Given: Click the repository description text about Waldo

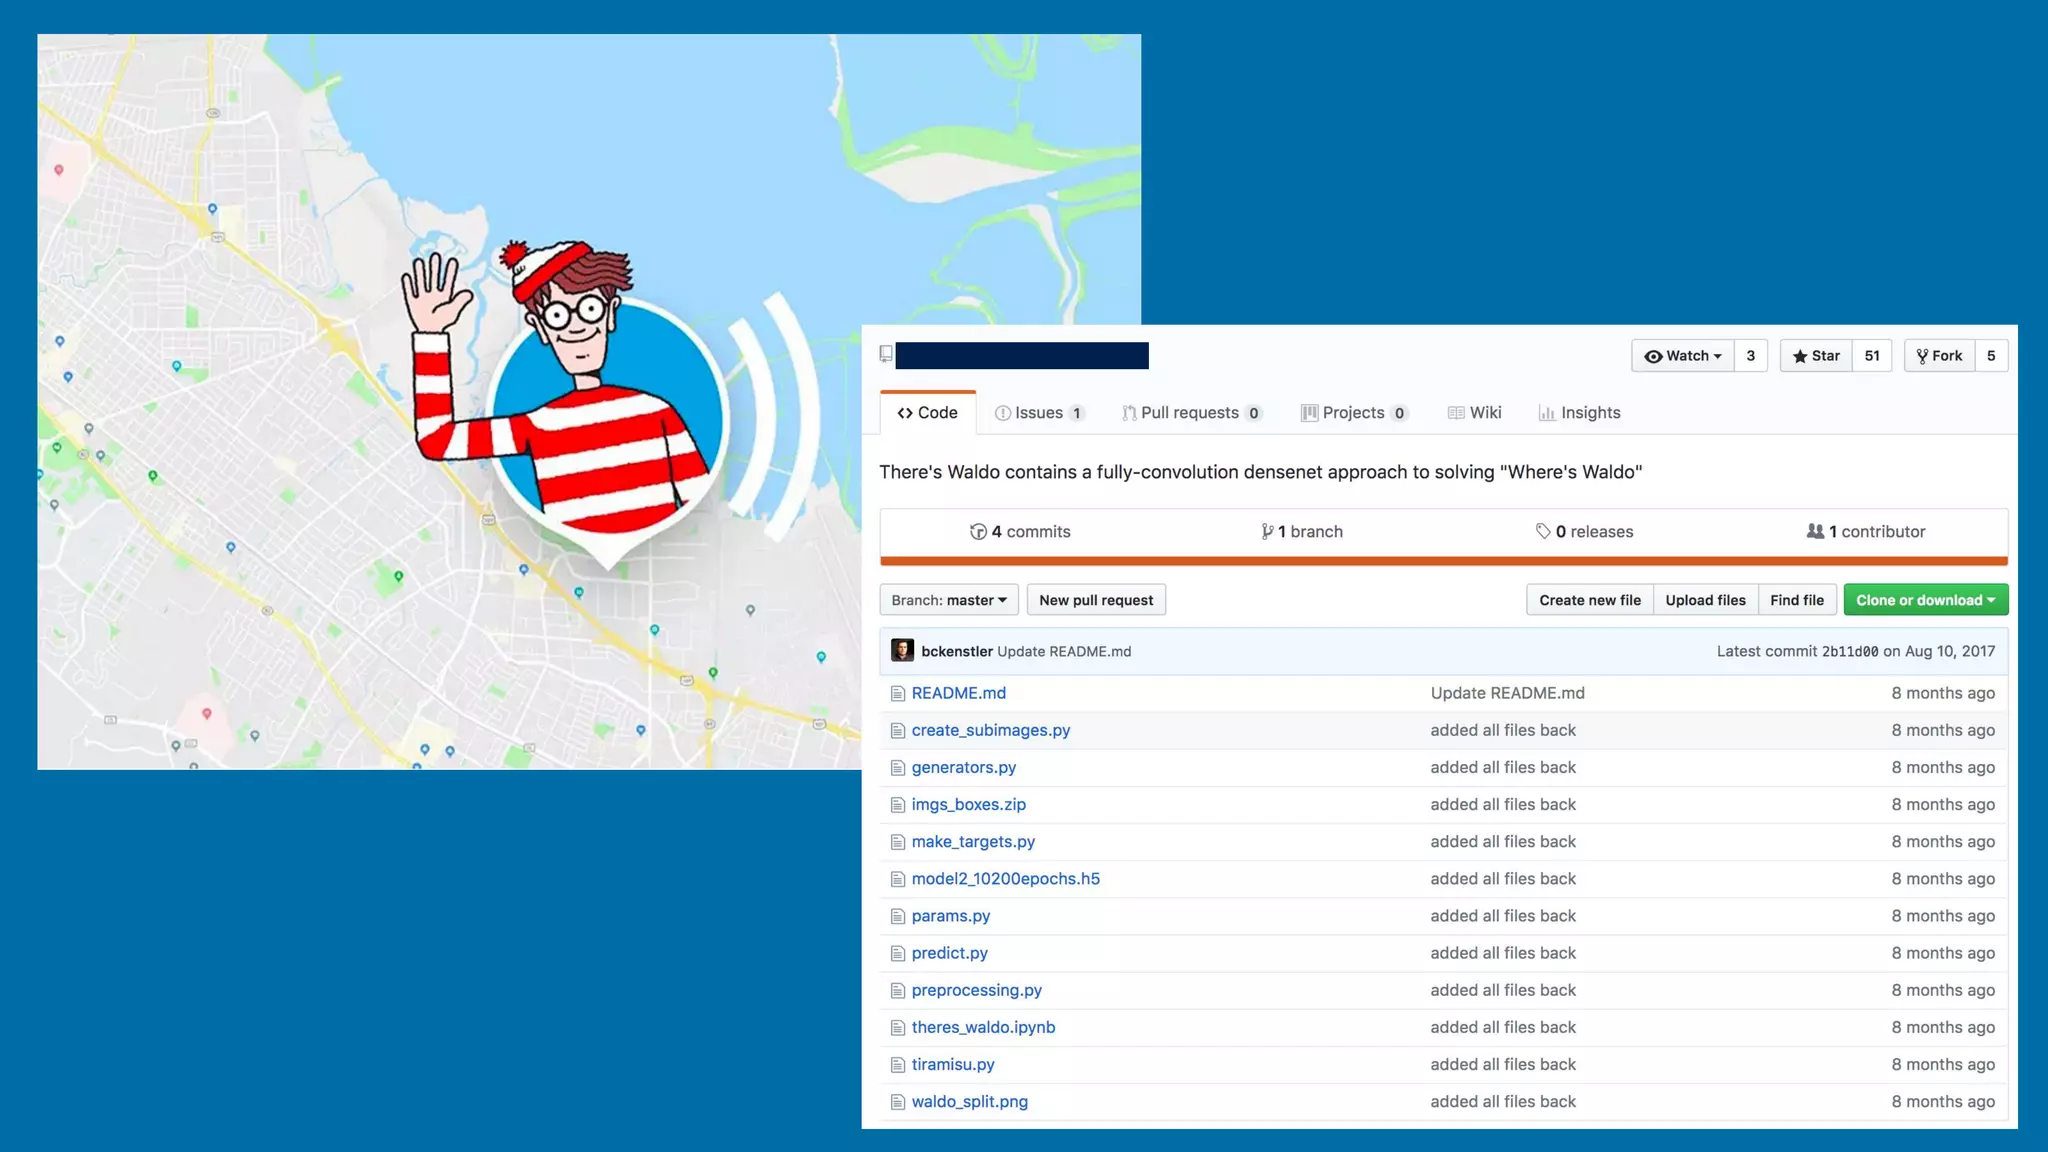Looking at the screenshot, I should pyautogui.click(x=1260, y=472).
